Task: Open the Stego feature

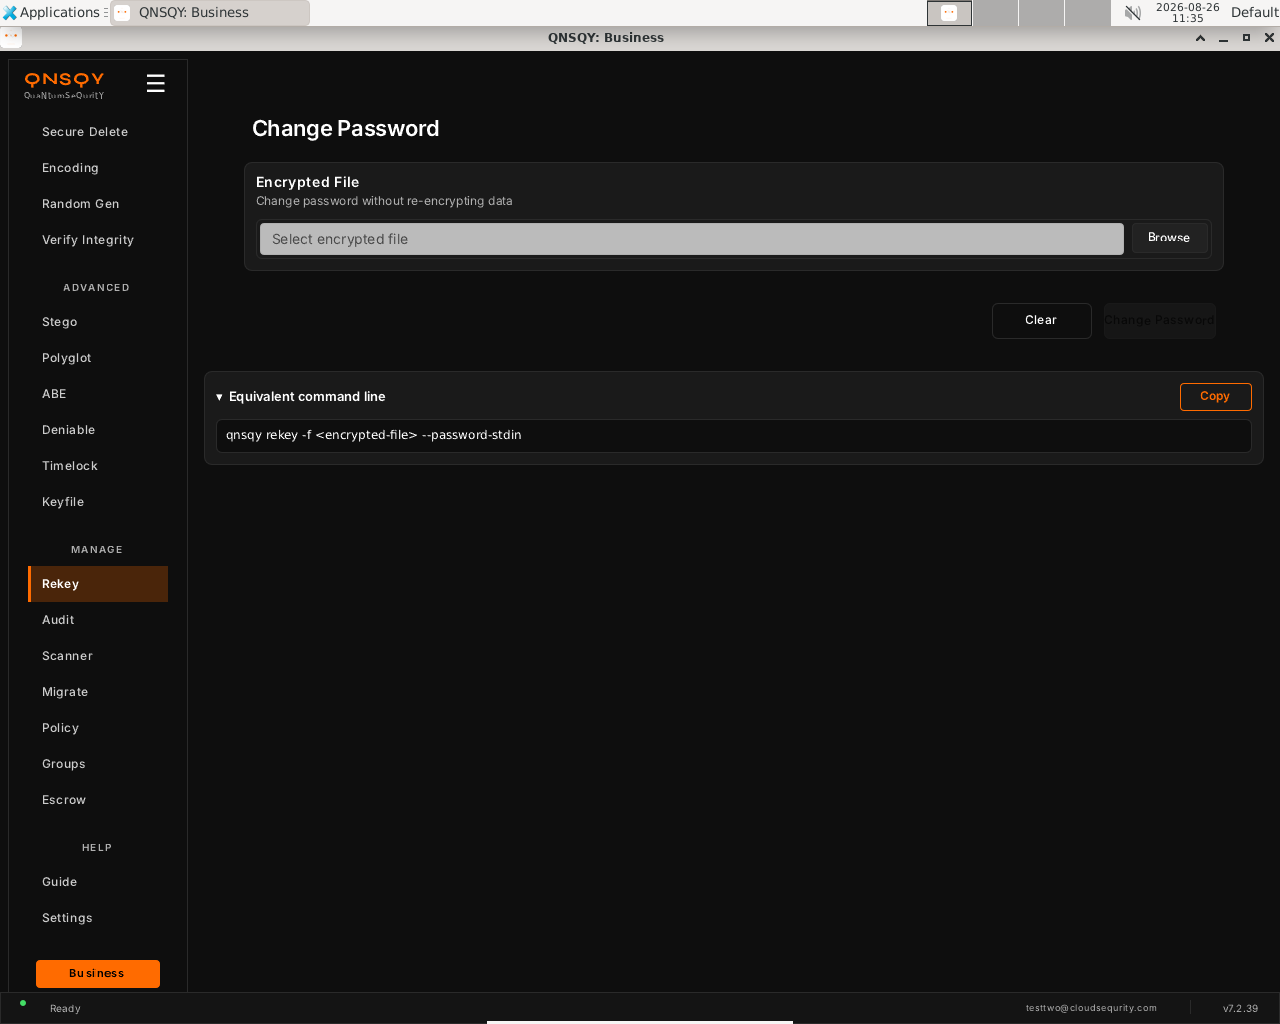Action: [x=98, y=322]
